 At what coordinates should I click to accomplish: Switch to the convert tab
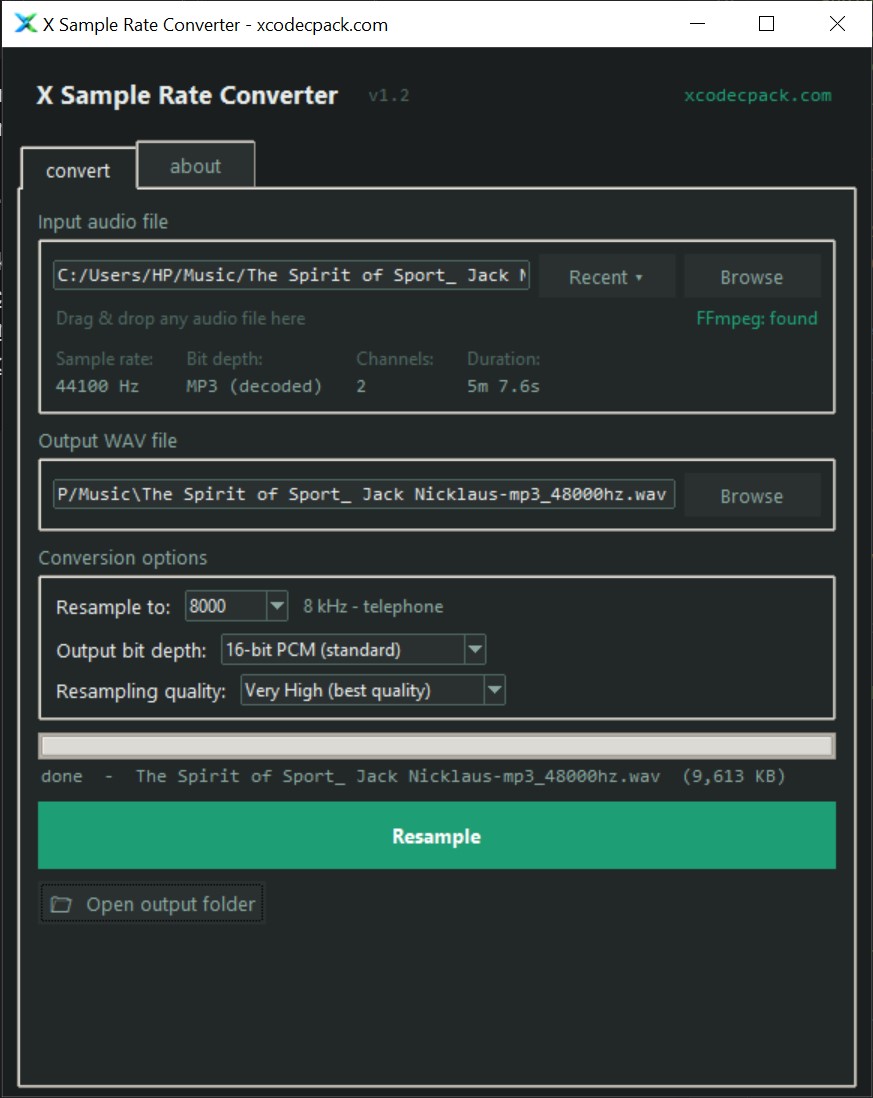click(78, 170)
